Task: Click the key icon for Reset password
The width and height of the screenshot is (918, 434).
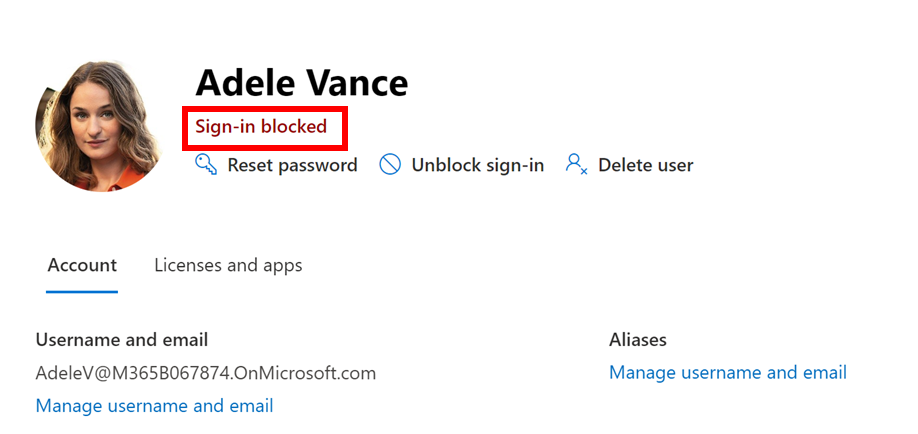Action: tap(206, 165)
